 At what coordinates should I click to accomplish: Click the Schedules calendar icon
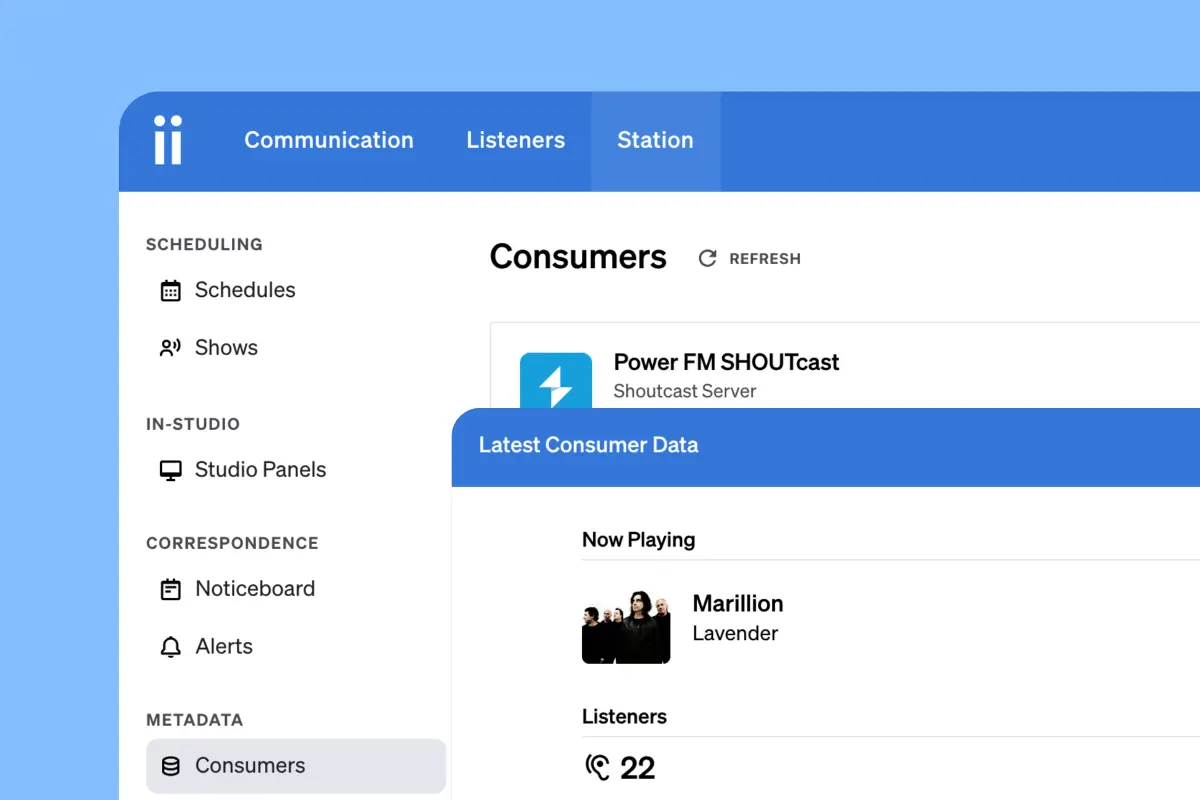pyautogui.click(x=171, y=290)
